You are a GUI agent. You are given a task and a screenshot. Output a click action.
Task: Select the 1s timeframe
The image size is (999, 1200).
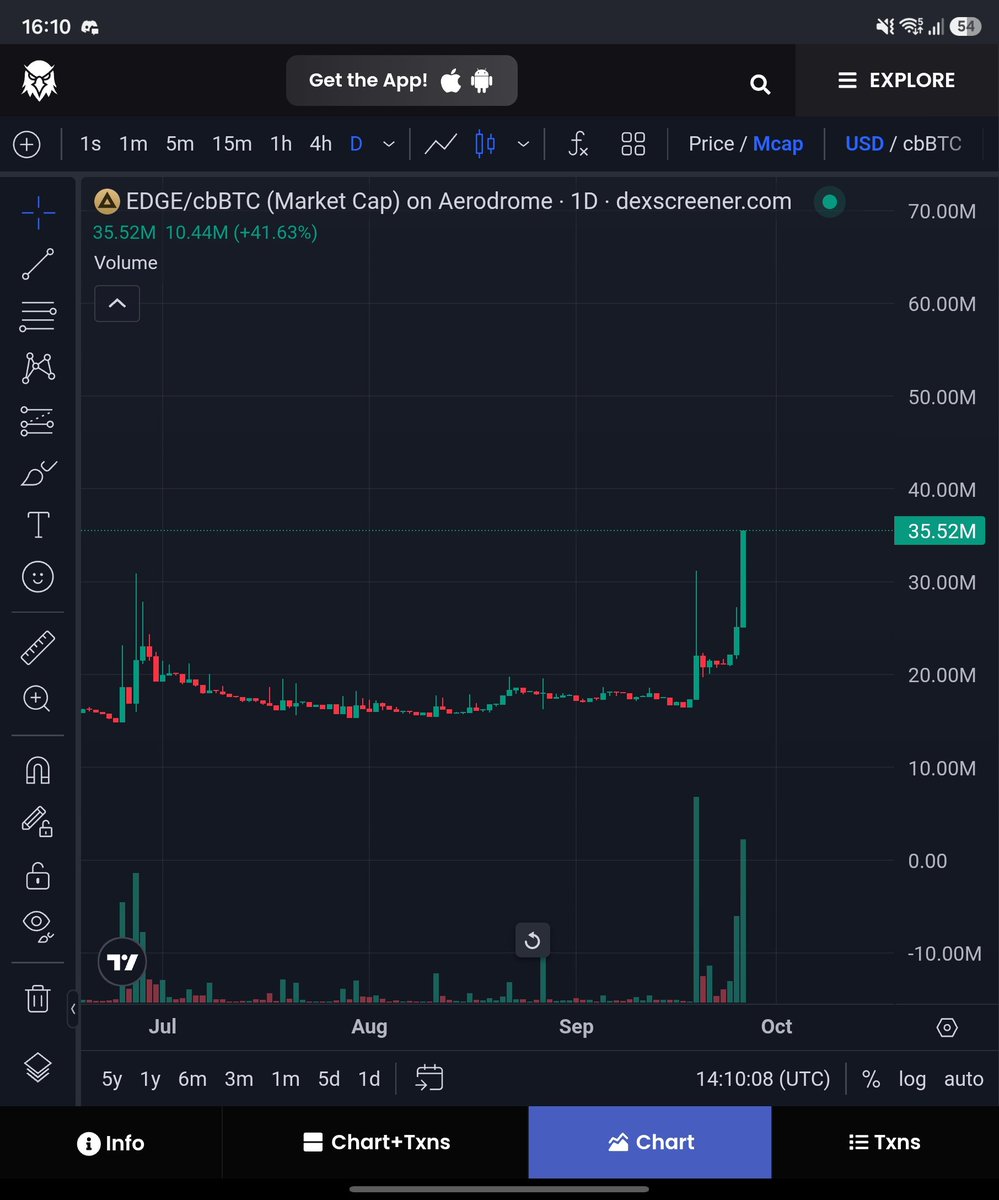[x=90, y=144]
